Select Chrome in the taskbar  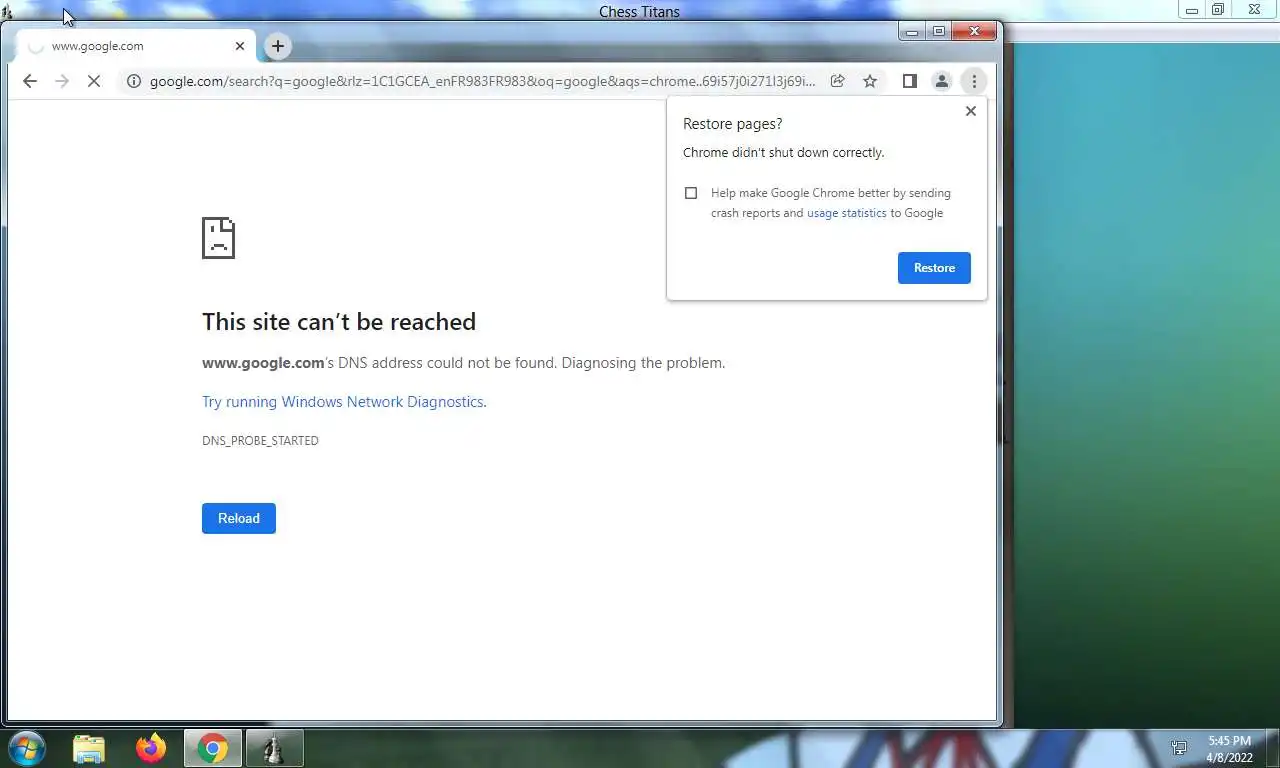point(212,748)
